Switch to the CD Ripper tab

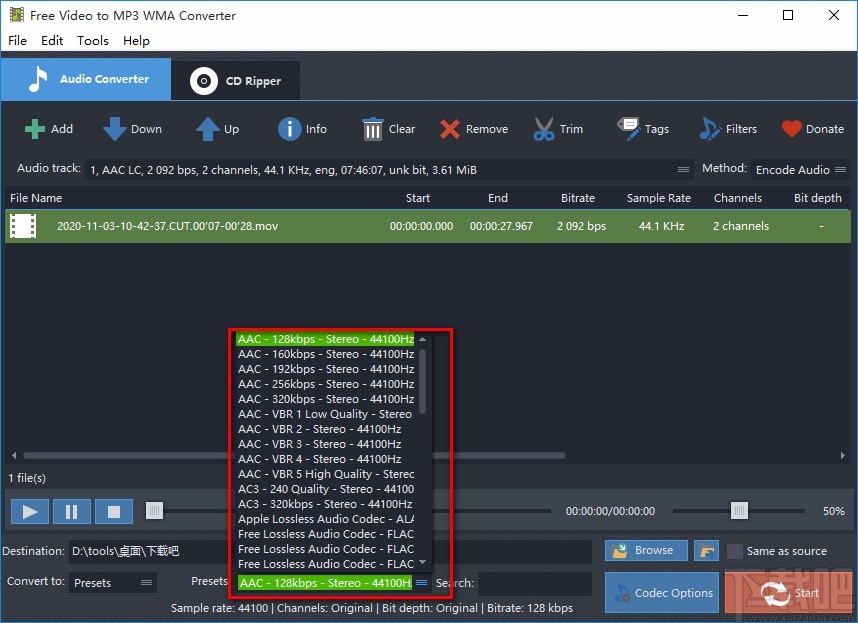(x=235, y=80)
